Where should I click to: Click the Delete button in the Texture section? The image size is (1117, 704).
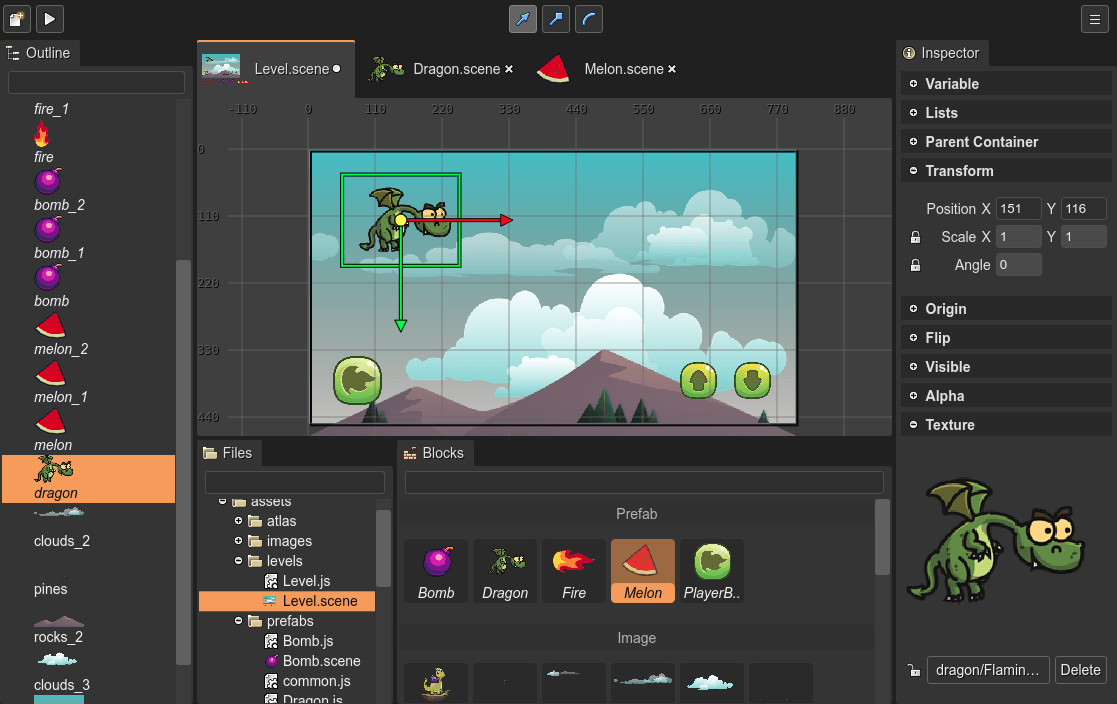pos(1080,670)
